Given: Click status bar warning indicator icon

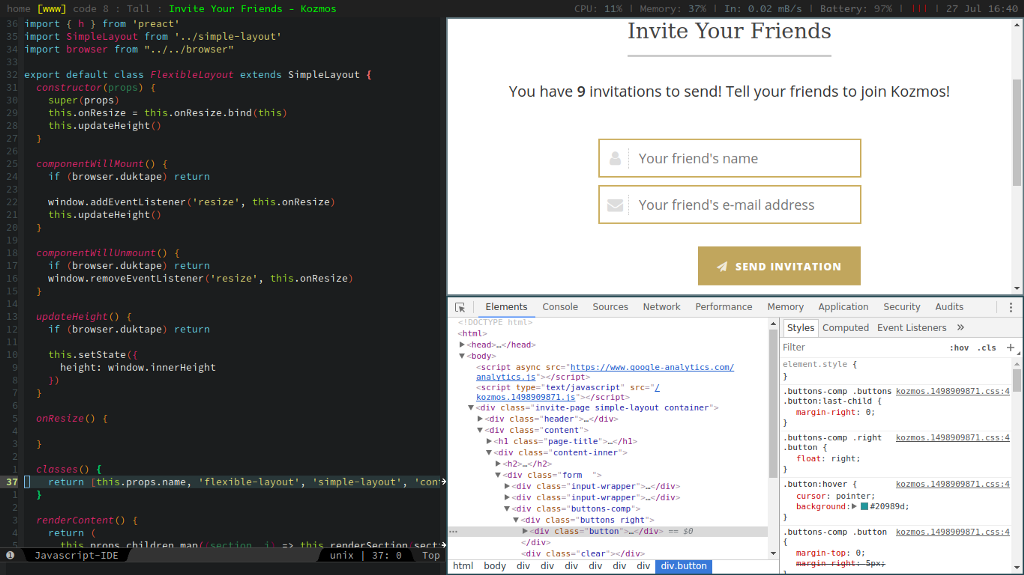Looking at the screenshot, I should (10, 555).
